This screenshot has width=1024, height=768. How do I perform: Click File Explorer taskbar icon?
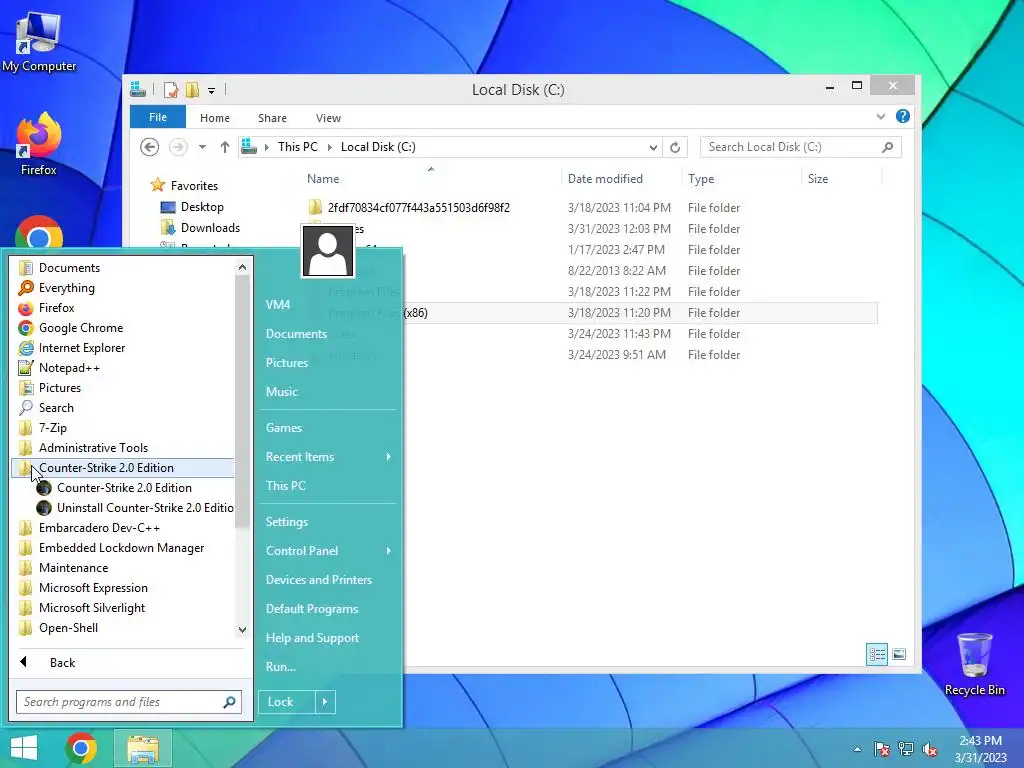click(x=143, y=748)
